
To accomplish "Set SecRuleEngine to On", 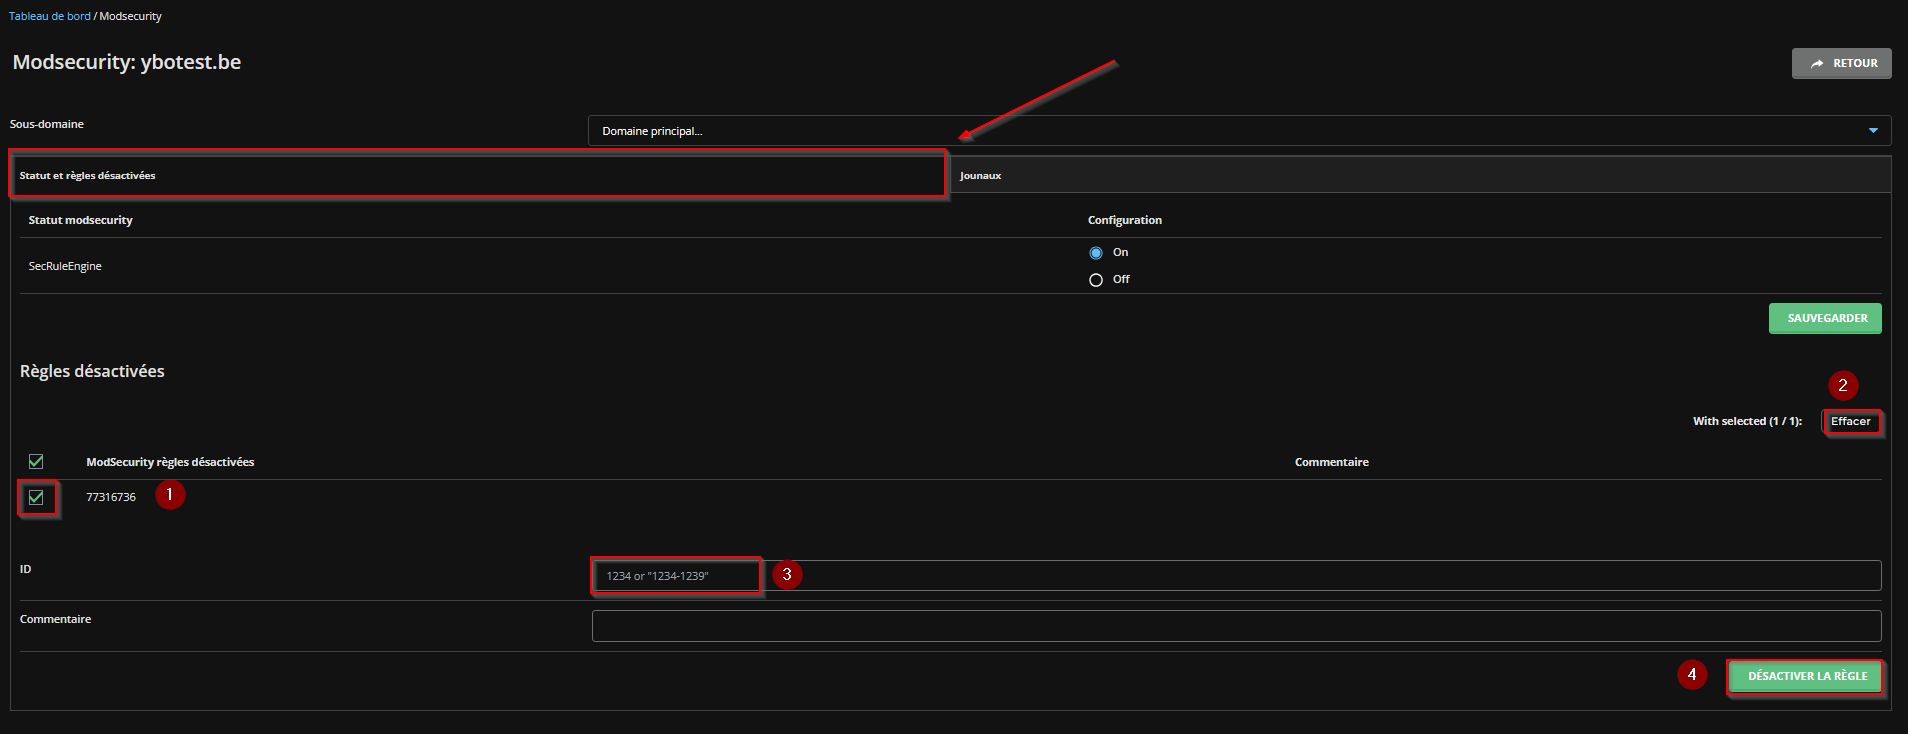I will (1096, 253).
